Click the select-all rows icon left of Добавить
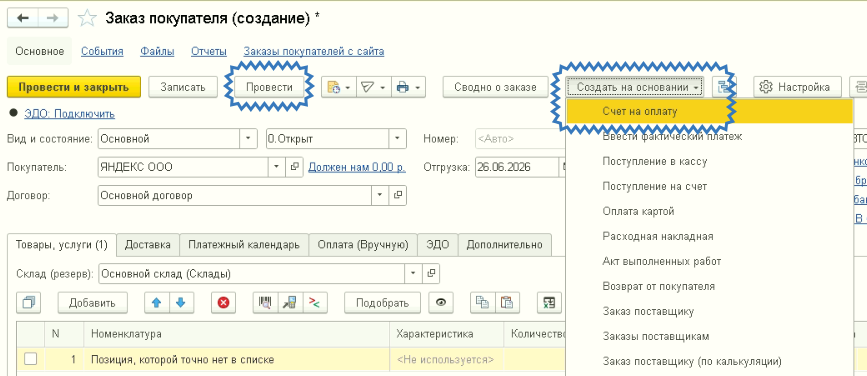Screen dimensions: 867x376 click(x=29, y=302)
